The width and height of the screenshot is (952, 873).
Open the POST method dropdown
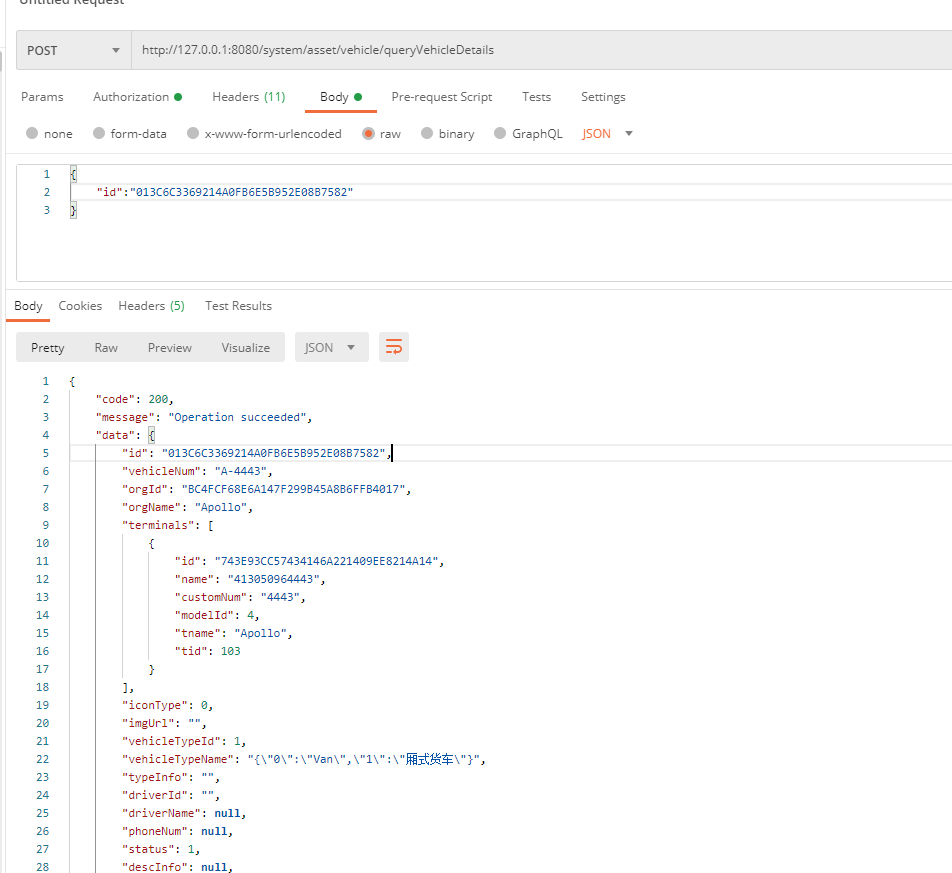point(73,50)
